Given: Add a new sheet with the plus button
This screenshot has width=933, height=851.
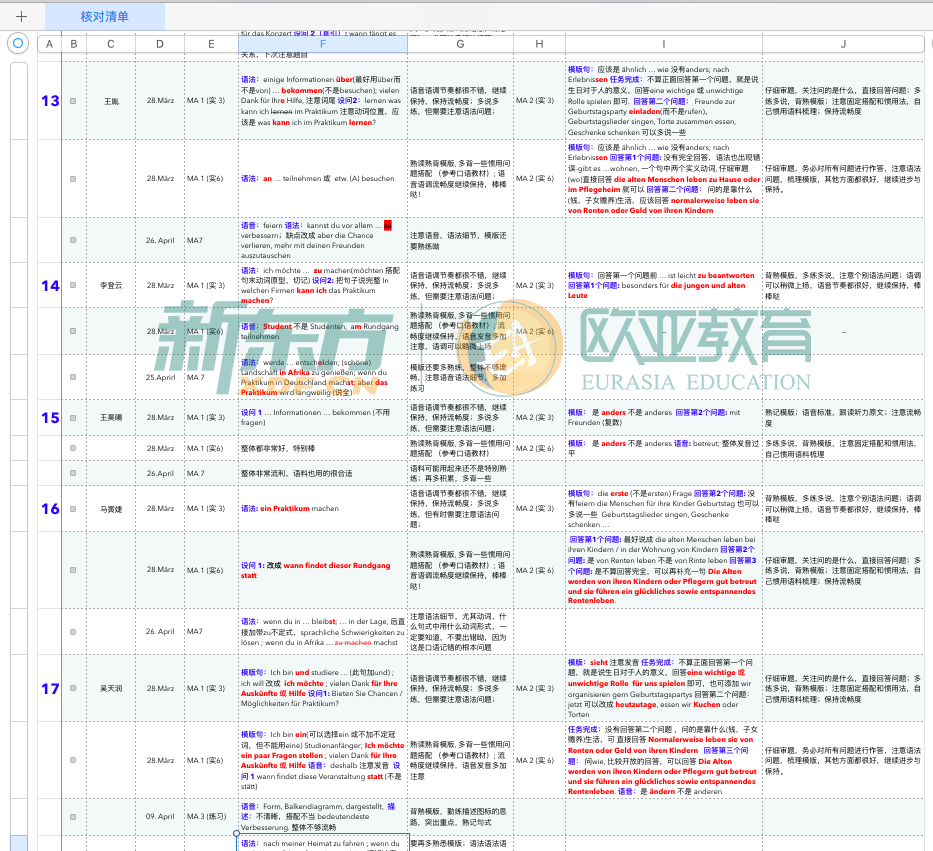Looking at the screenshot, I should coord(21,17).
